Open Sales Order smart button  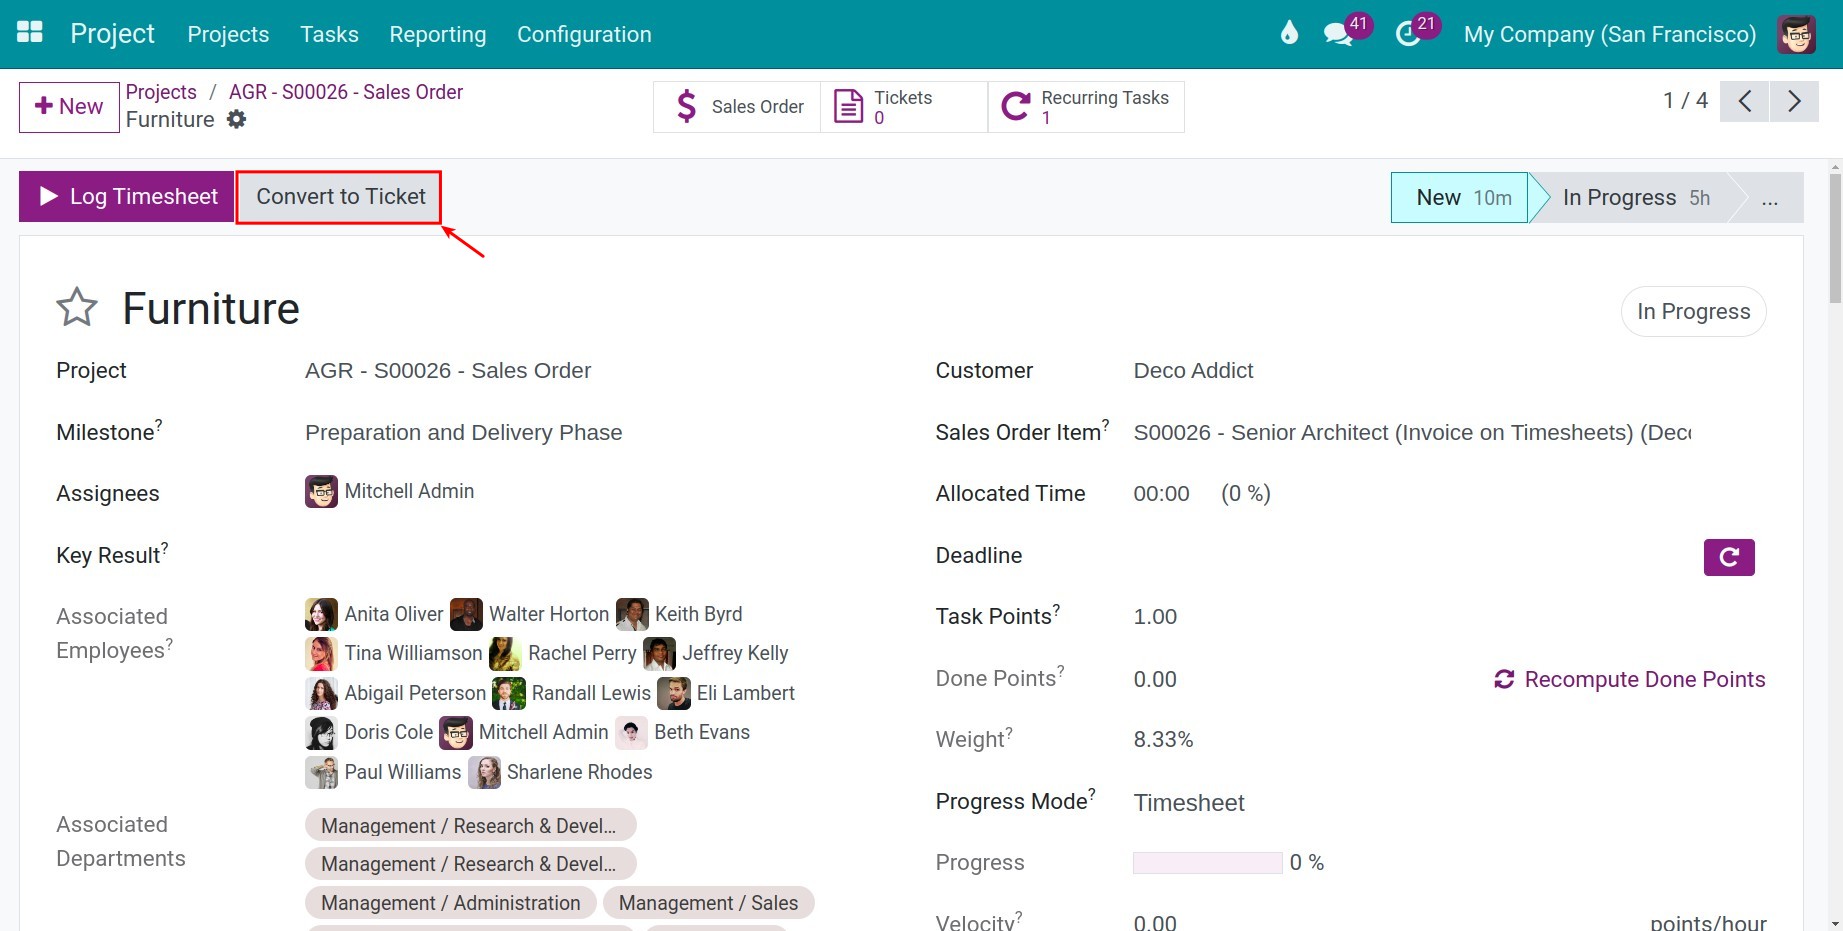tap(737, 107)
